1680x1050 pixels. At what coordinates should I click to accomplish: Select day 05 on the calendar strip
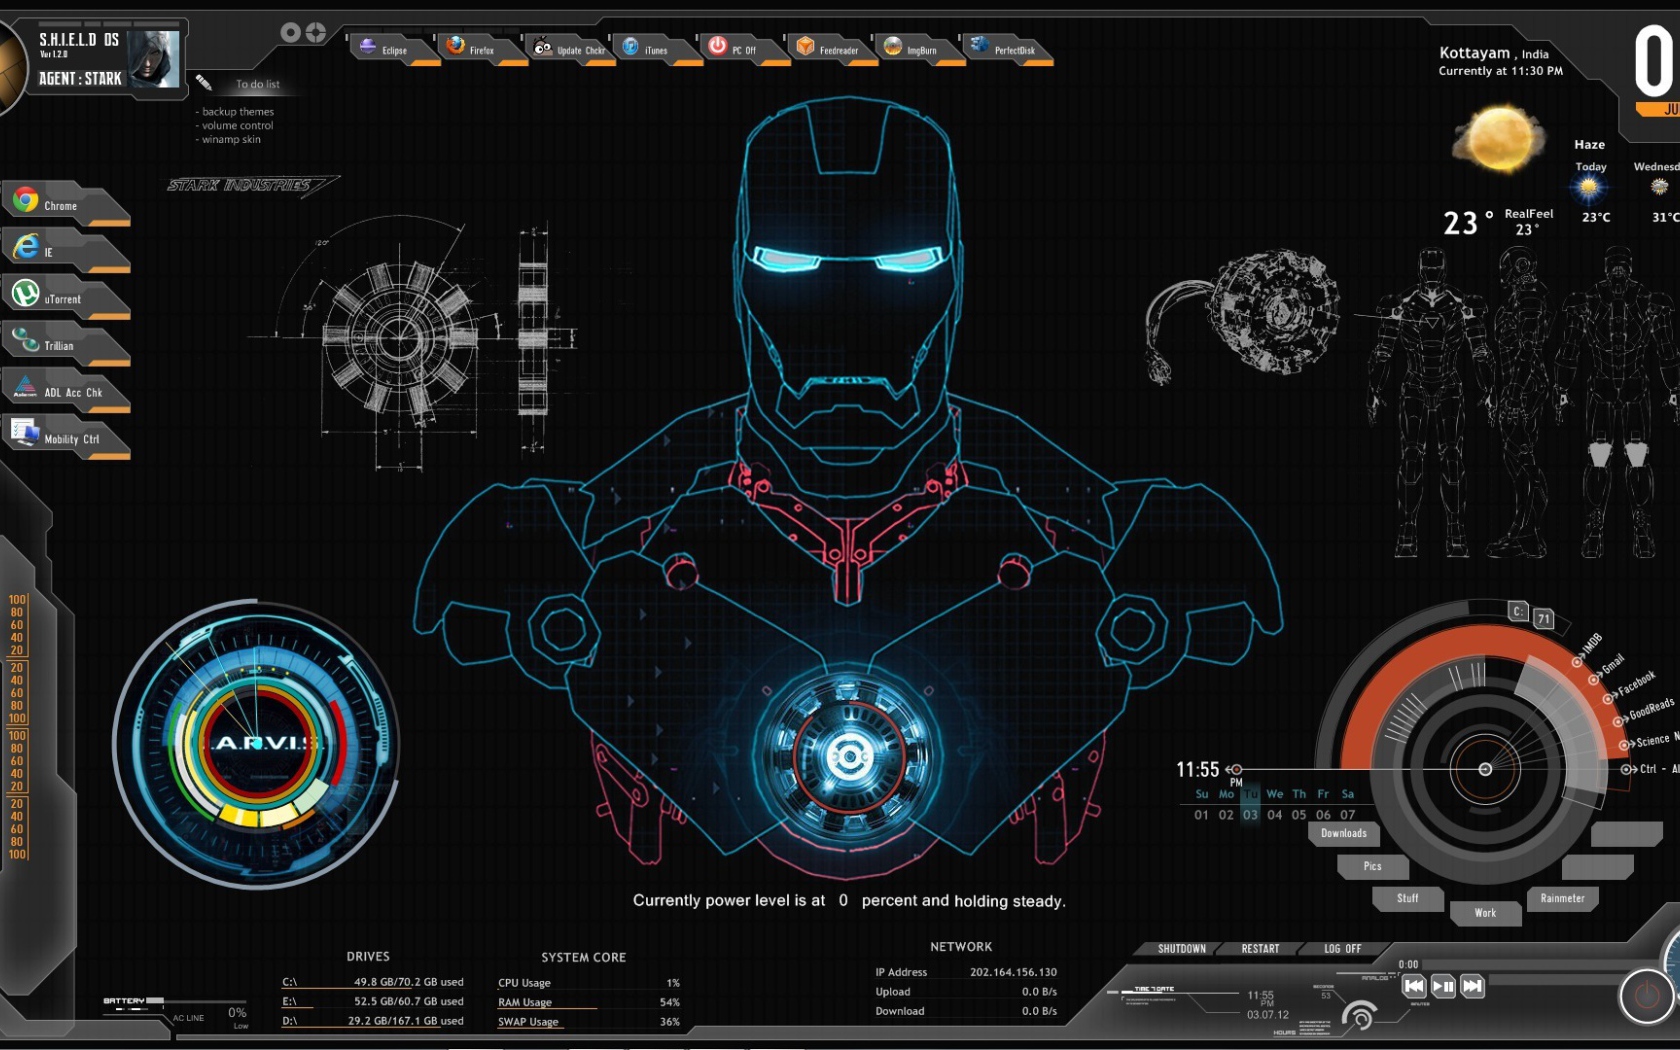[1299, 815]
